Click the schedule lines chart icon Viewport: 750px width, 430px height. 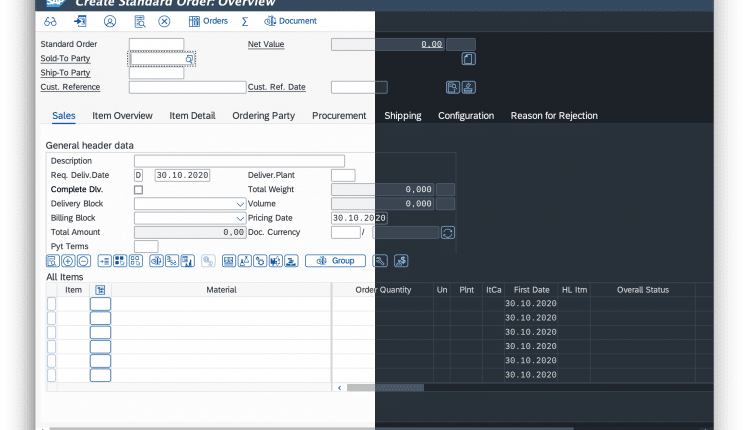coord(188,261)
